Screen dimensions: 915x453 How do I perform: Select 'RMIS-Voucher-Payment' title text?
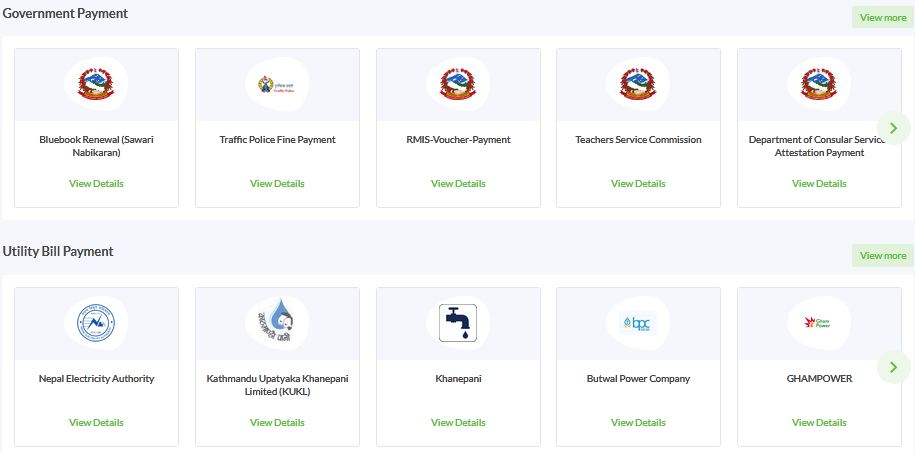click(x=458, y=140)
